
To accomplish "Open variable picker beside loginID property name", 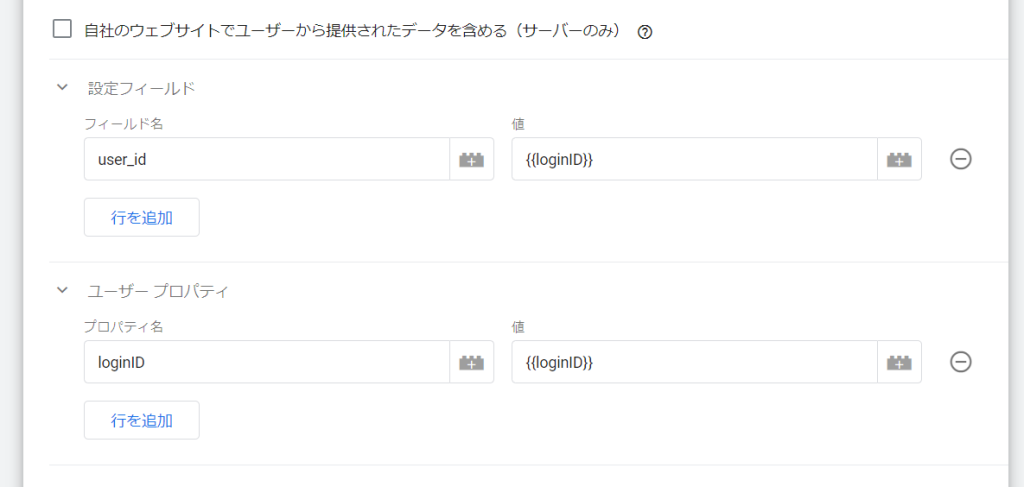I will (472, 362).
